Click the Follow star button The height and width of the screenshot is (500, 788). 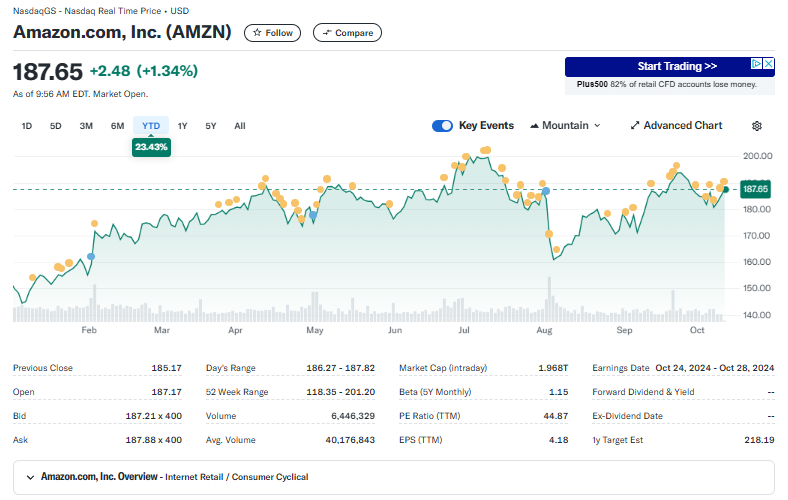pyautogui.click(x=272, y=33)
